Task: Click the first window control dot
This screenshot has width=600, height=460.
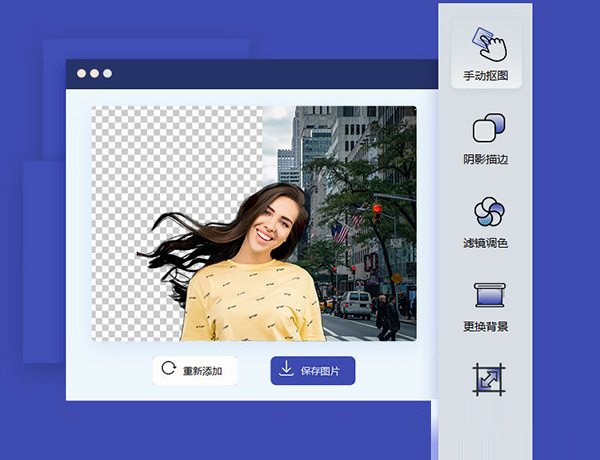Action: coord(81,73)
